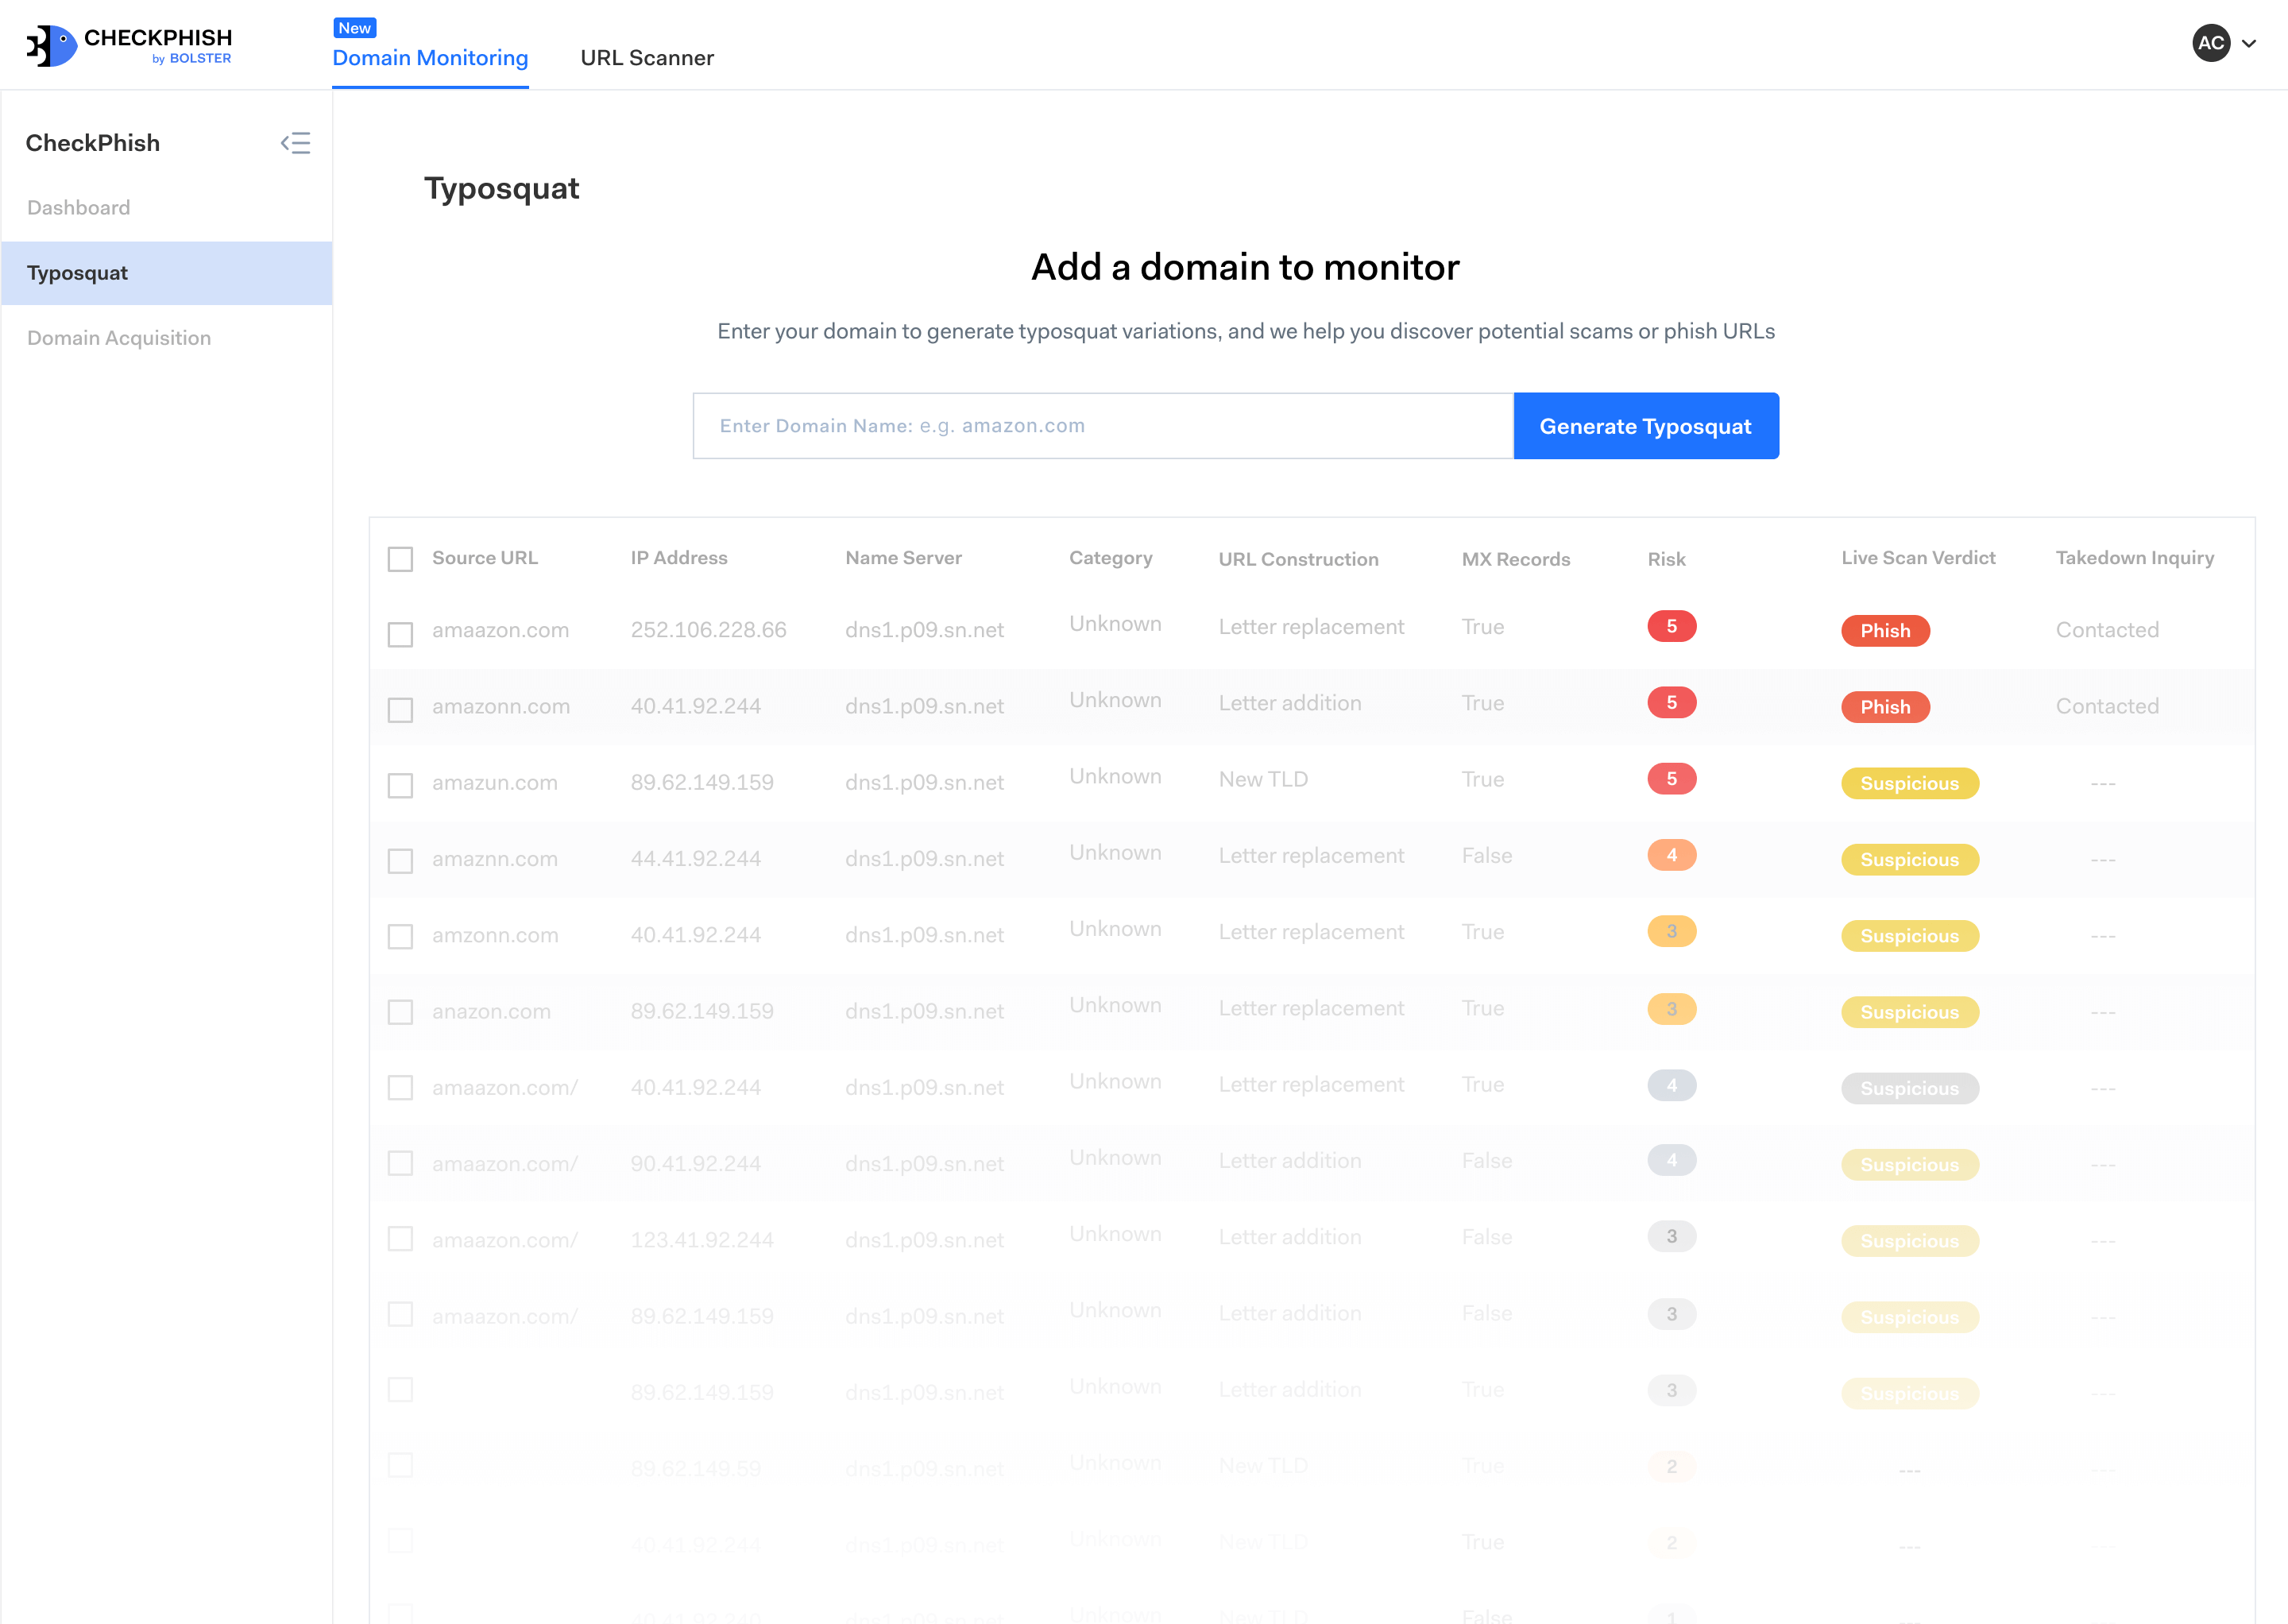Click the Suspicious verdict for amazun.com
Screen dimensions: 2288x1624
click(1909, 783)
